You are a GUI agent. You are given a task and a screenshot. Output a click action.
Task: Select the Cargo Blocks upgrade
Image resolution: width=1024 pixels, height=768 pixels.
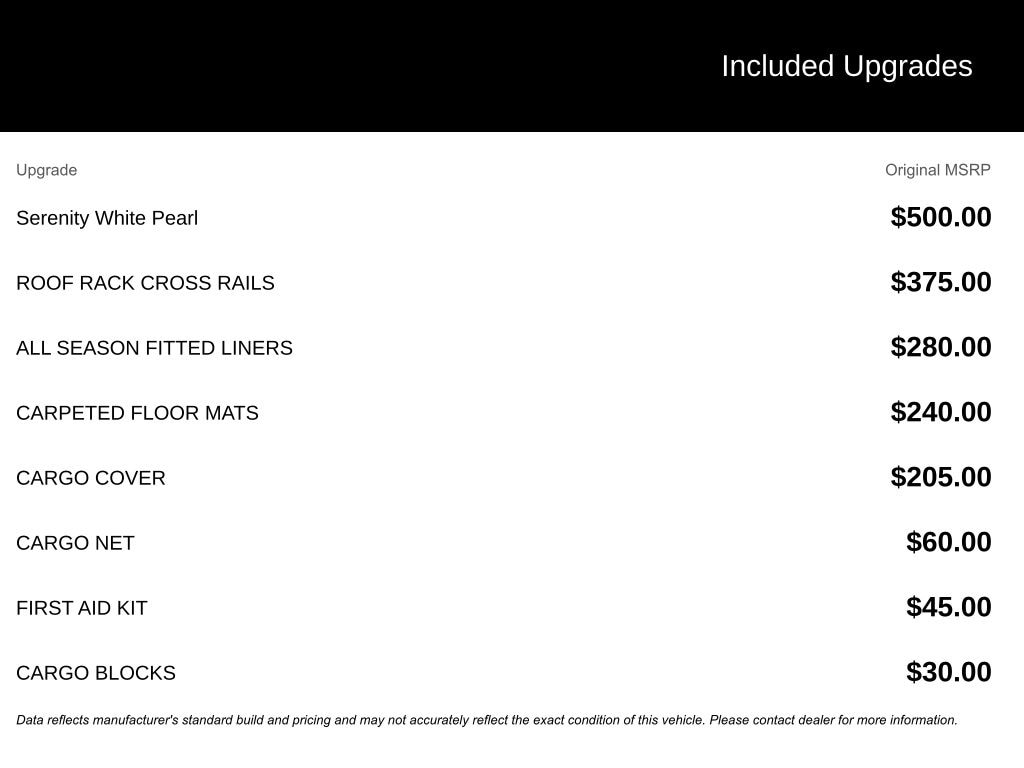(x=96, y=673)
